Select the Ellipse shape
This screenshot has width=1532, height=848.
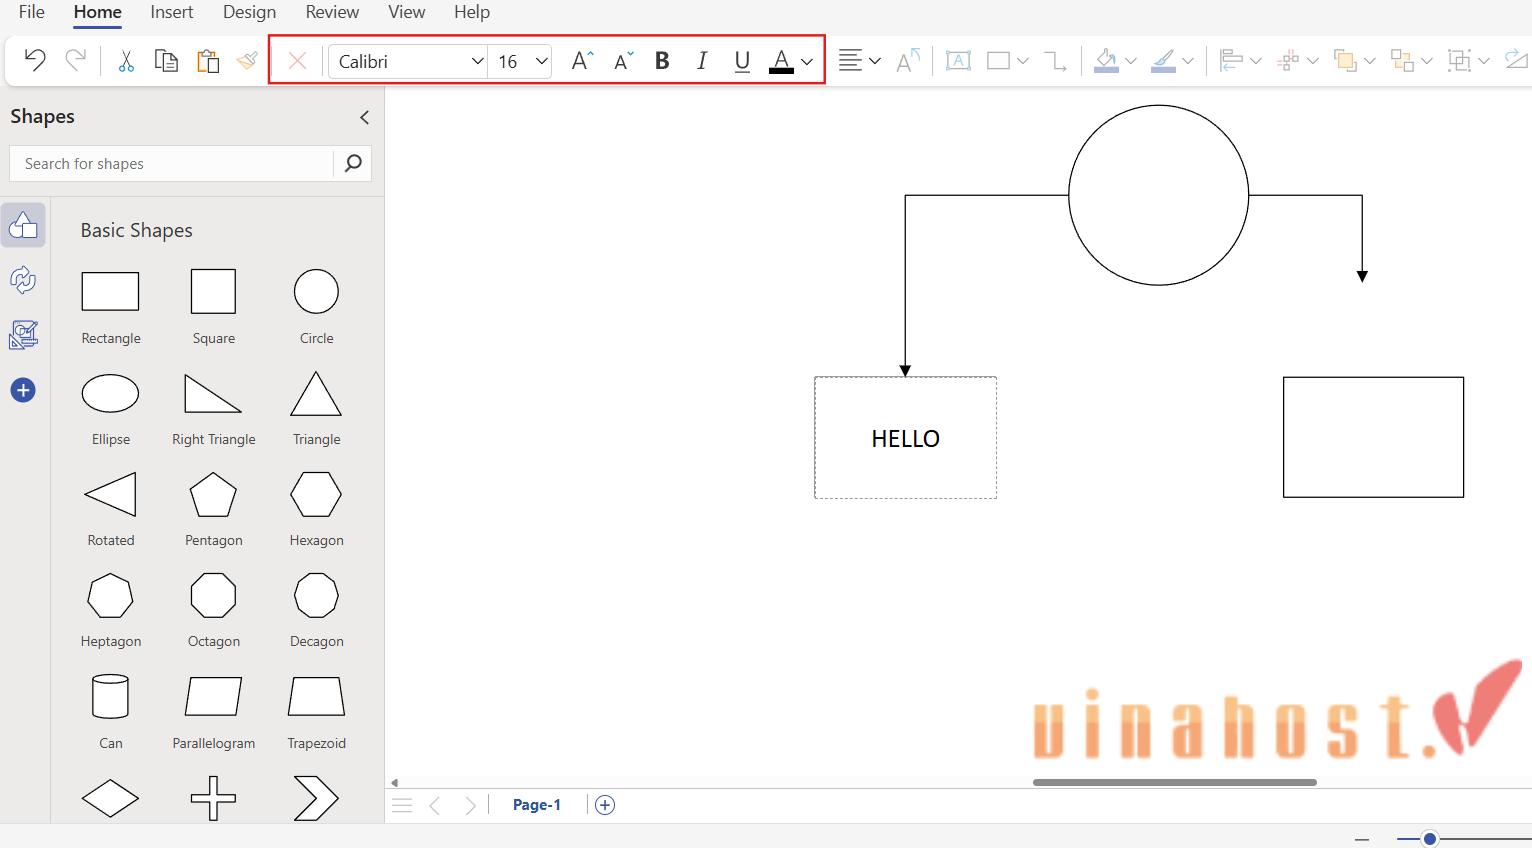pyautogui.click(x=110, y=393)
